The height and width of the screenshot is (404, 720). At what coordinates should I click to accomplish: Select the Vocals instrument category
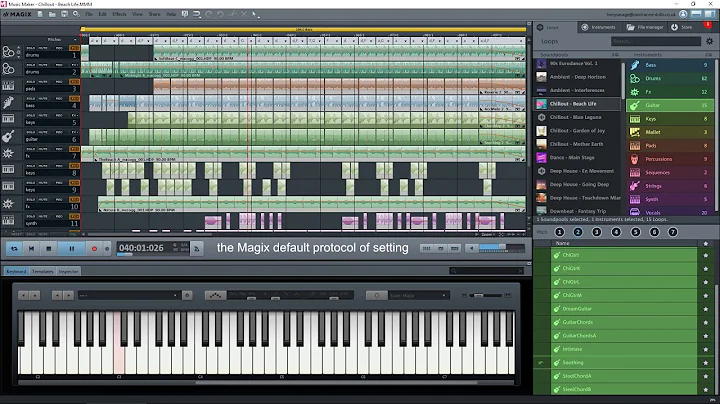click(670, 212)
